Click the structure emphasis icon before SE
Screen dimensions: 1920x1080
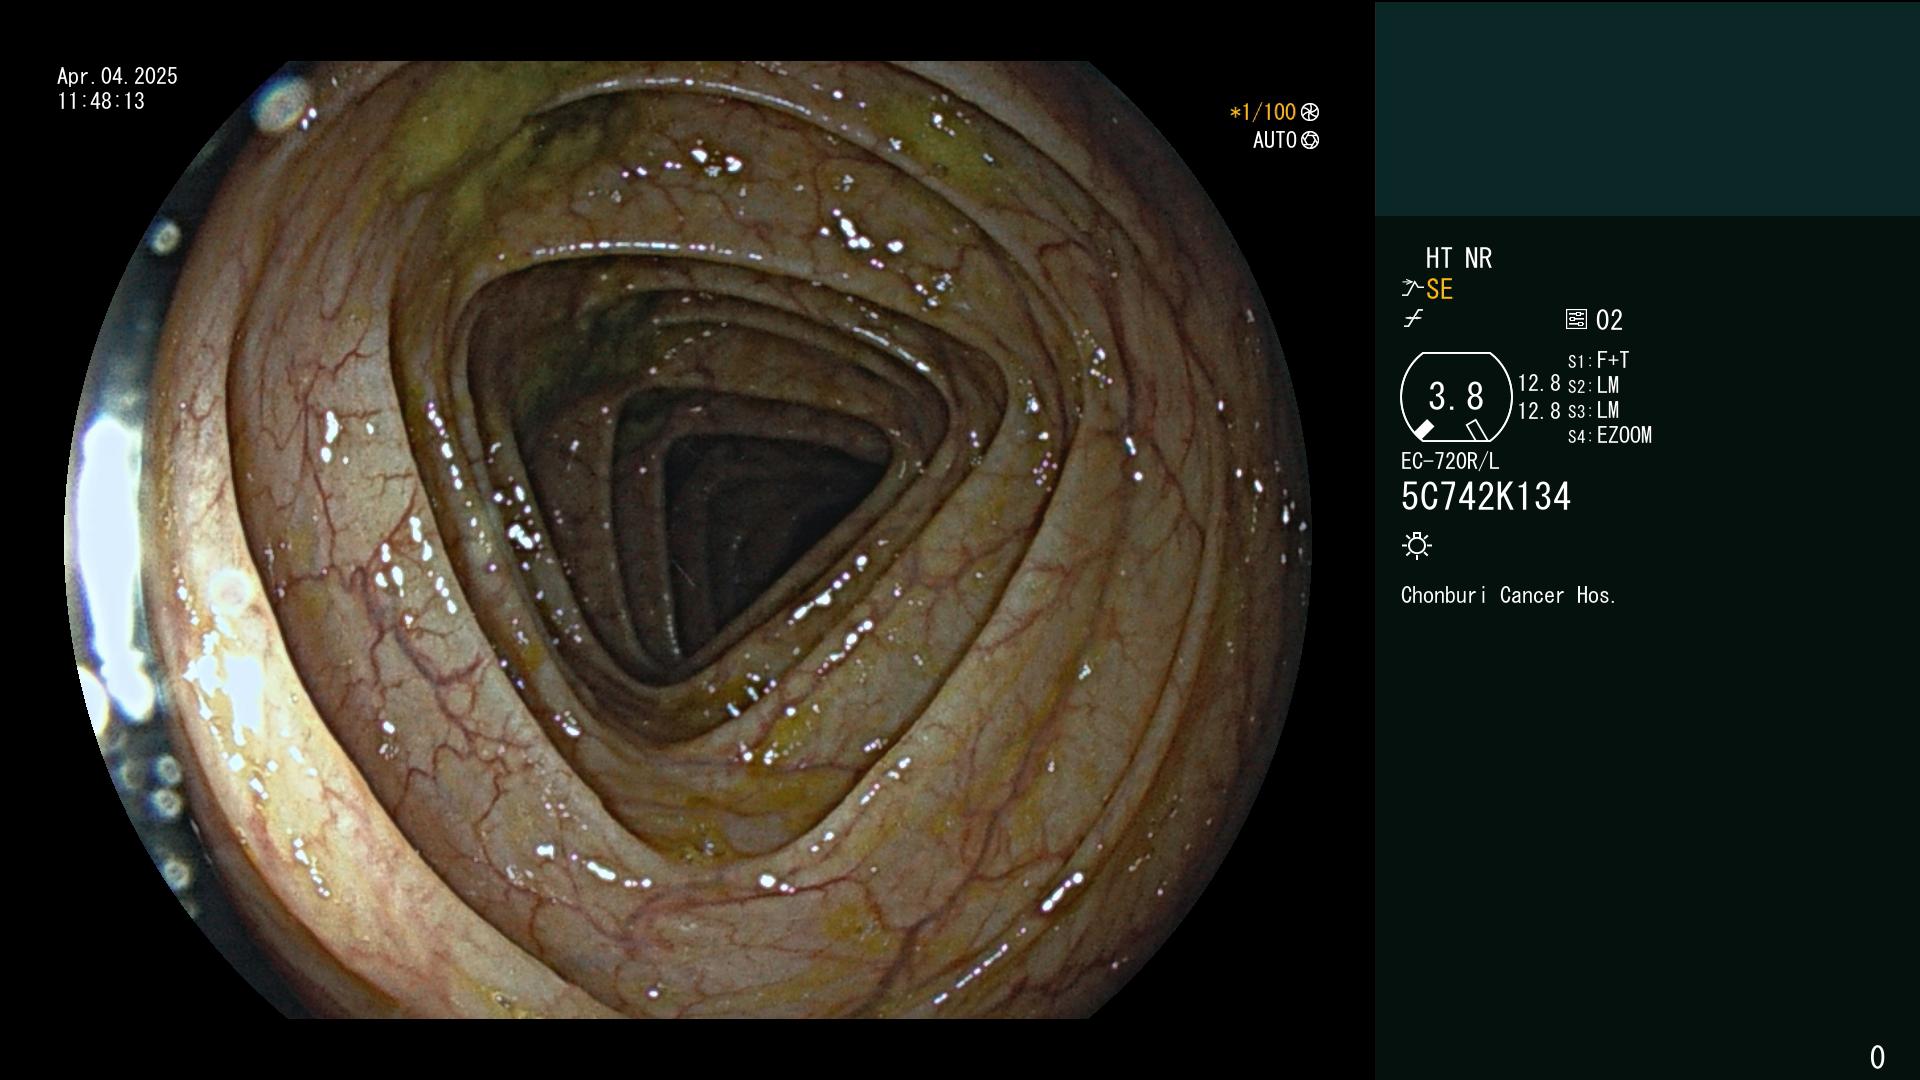click(1412, 288)
